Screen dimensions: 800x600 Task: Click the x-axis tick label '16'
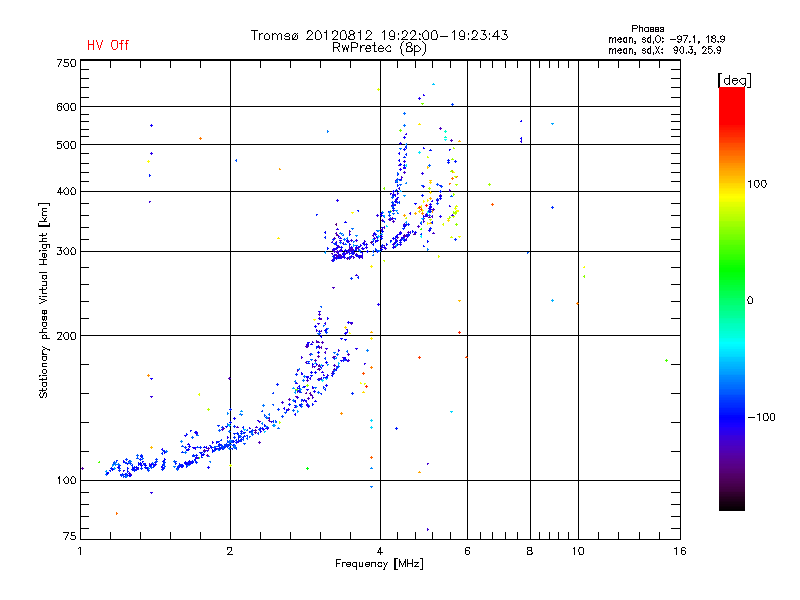pos(680,551)
